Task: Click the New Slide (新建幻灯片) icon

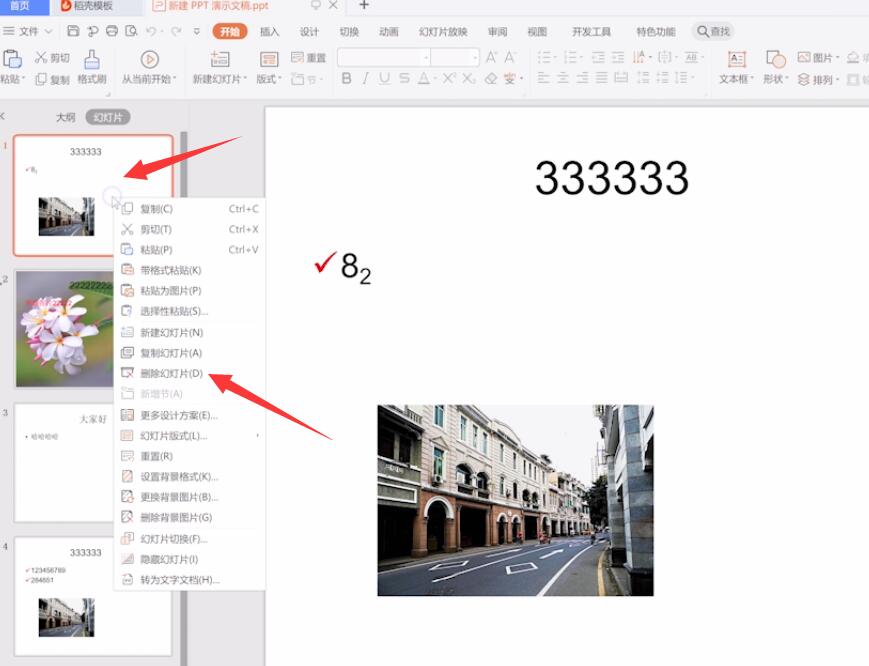Action: [219, 59]
